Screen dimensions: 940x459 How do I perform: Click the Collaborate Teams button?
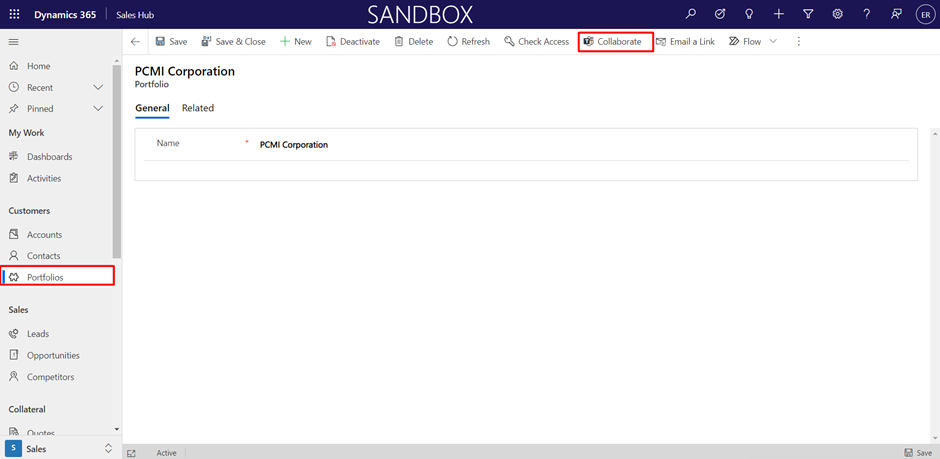click(612, 42)
